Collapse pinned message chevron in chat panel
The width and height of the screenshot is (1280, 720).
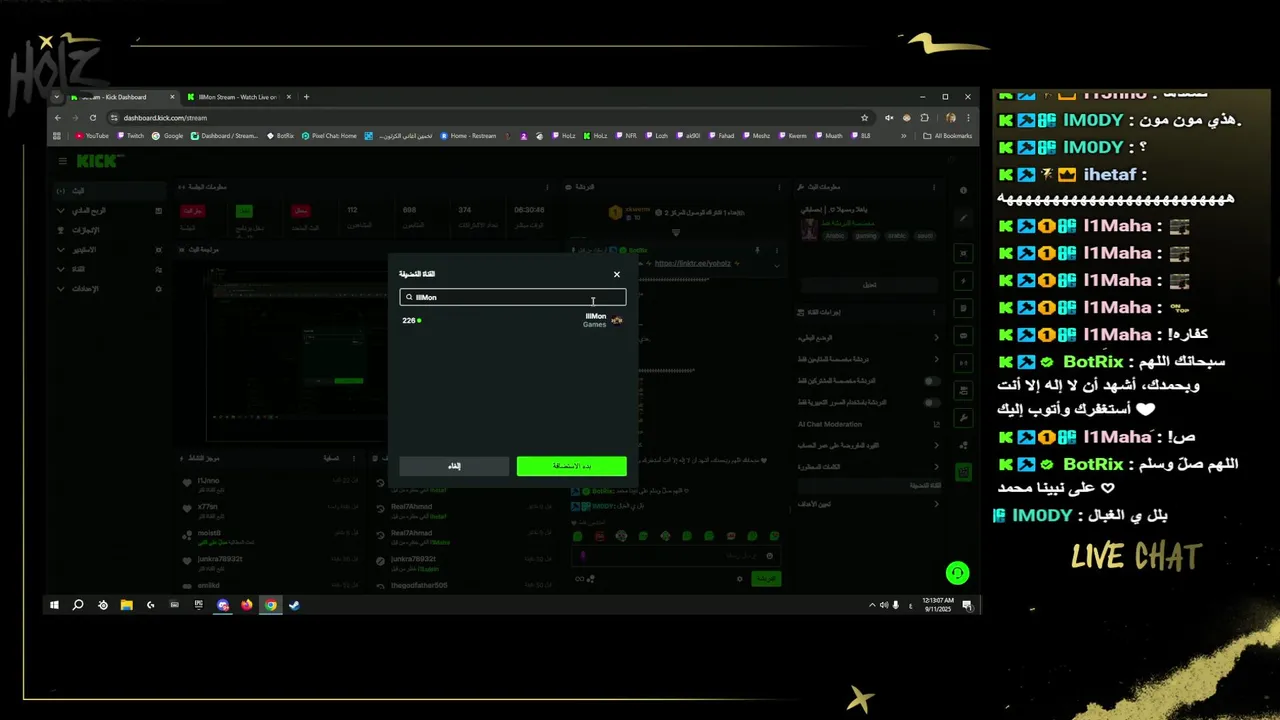[777, 266]
